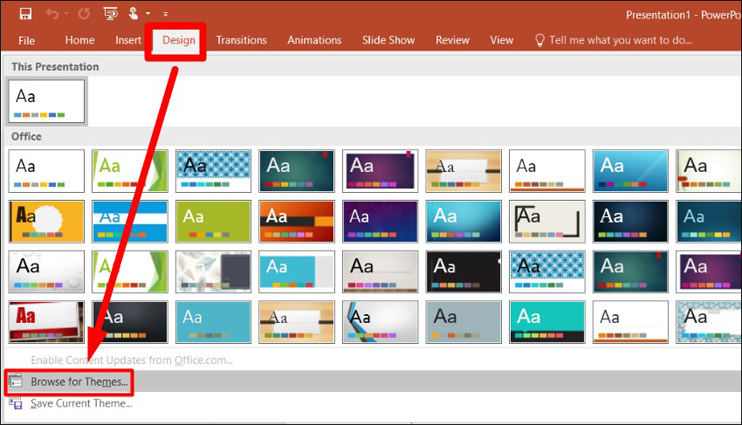Pick the turquoise theme with black bottom bar
The image size is (742, 425).
(547, 322)
